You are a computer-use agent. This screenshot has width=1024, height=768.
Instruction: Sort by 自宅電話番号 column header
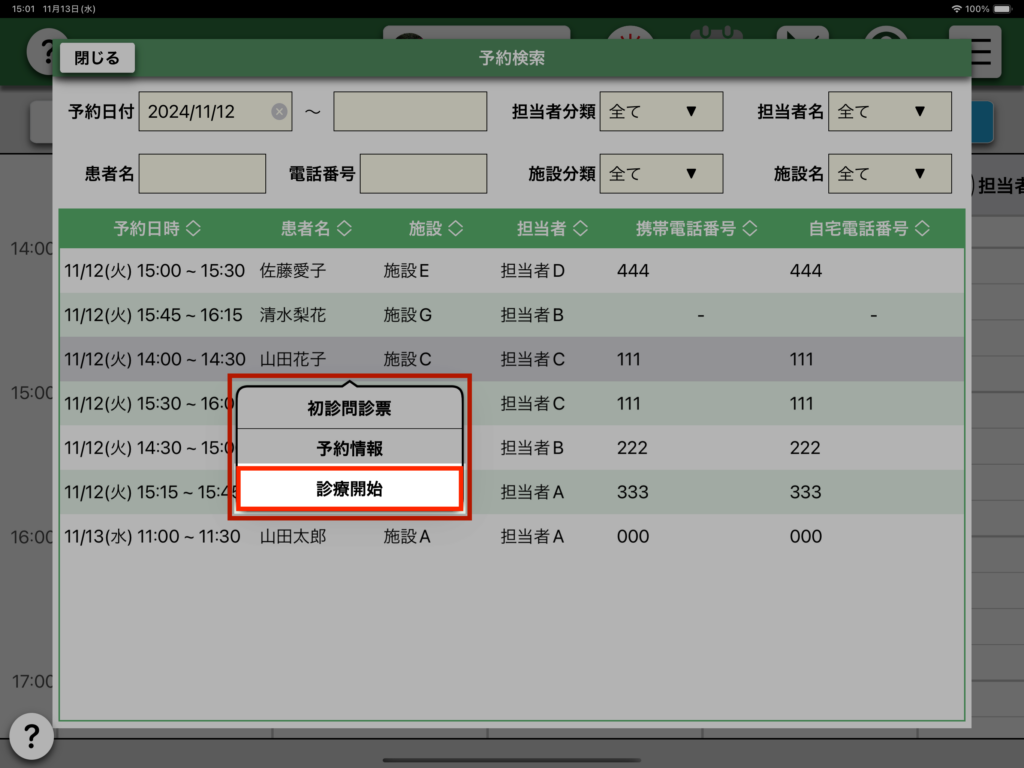pyautogui.click(x=869, y=229)
